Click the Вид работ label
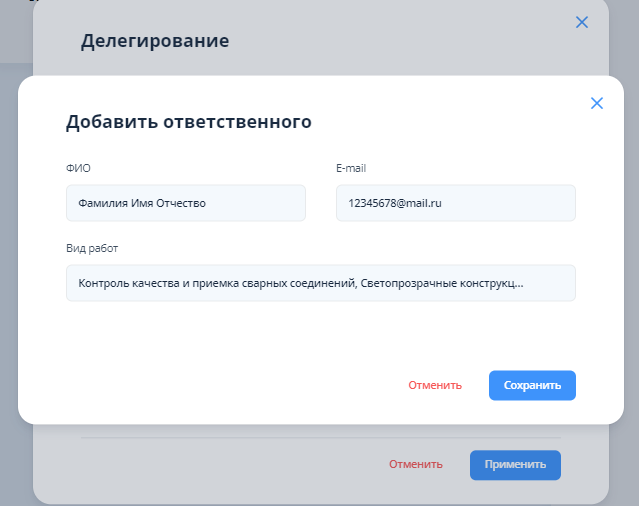The height and width of the screenshot is (506, 639). (x=92, y=248)
